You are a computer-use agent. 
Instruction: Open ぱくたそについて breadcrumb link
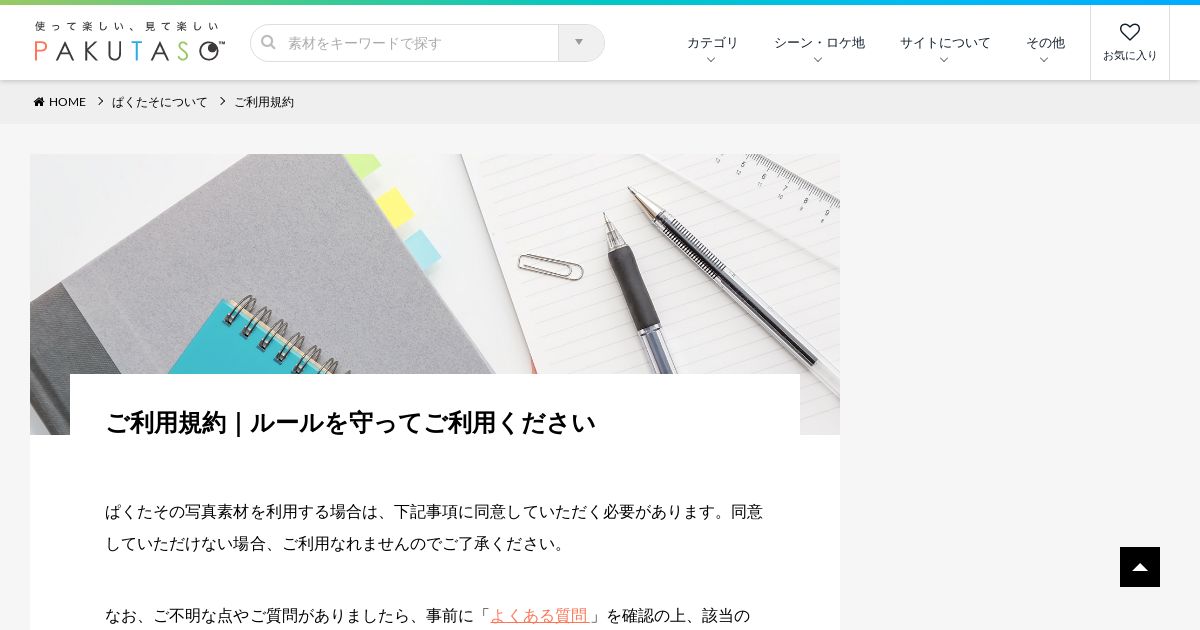point(160,102)
